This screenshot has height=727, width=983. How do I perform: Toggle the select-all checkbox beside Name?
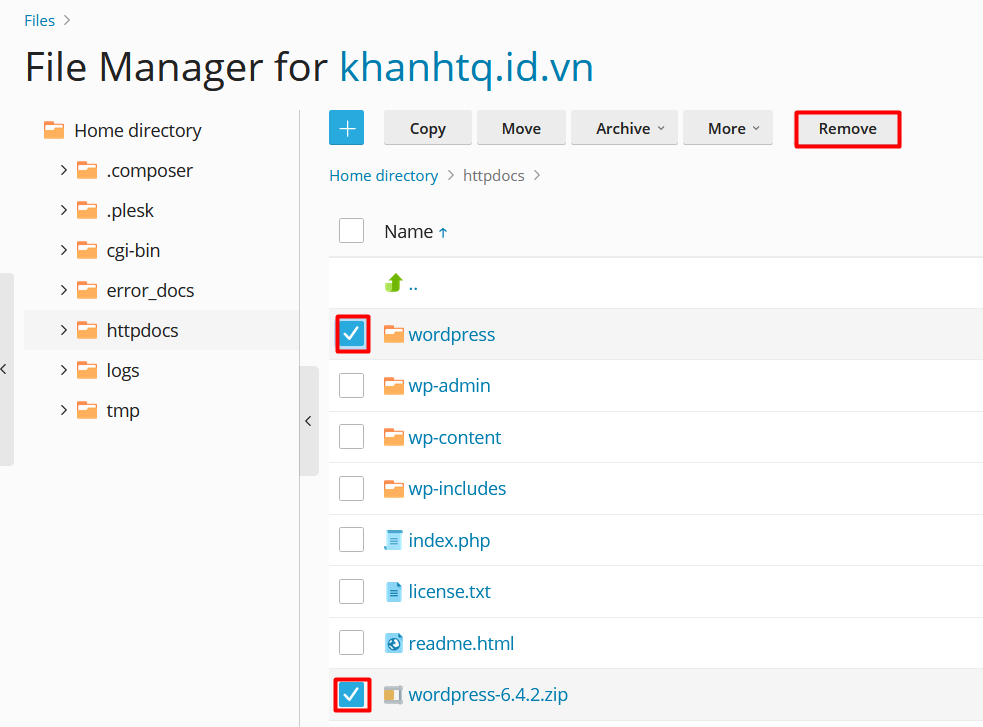point(352,231)
